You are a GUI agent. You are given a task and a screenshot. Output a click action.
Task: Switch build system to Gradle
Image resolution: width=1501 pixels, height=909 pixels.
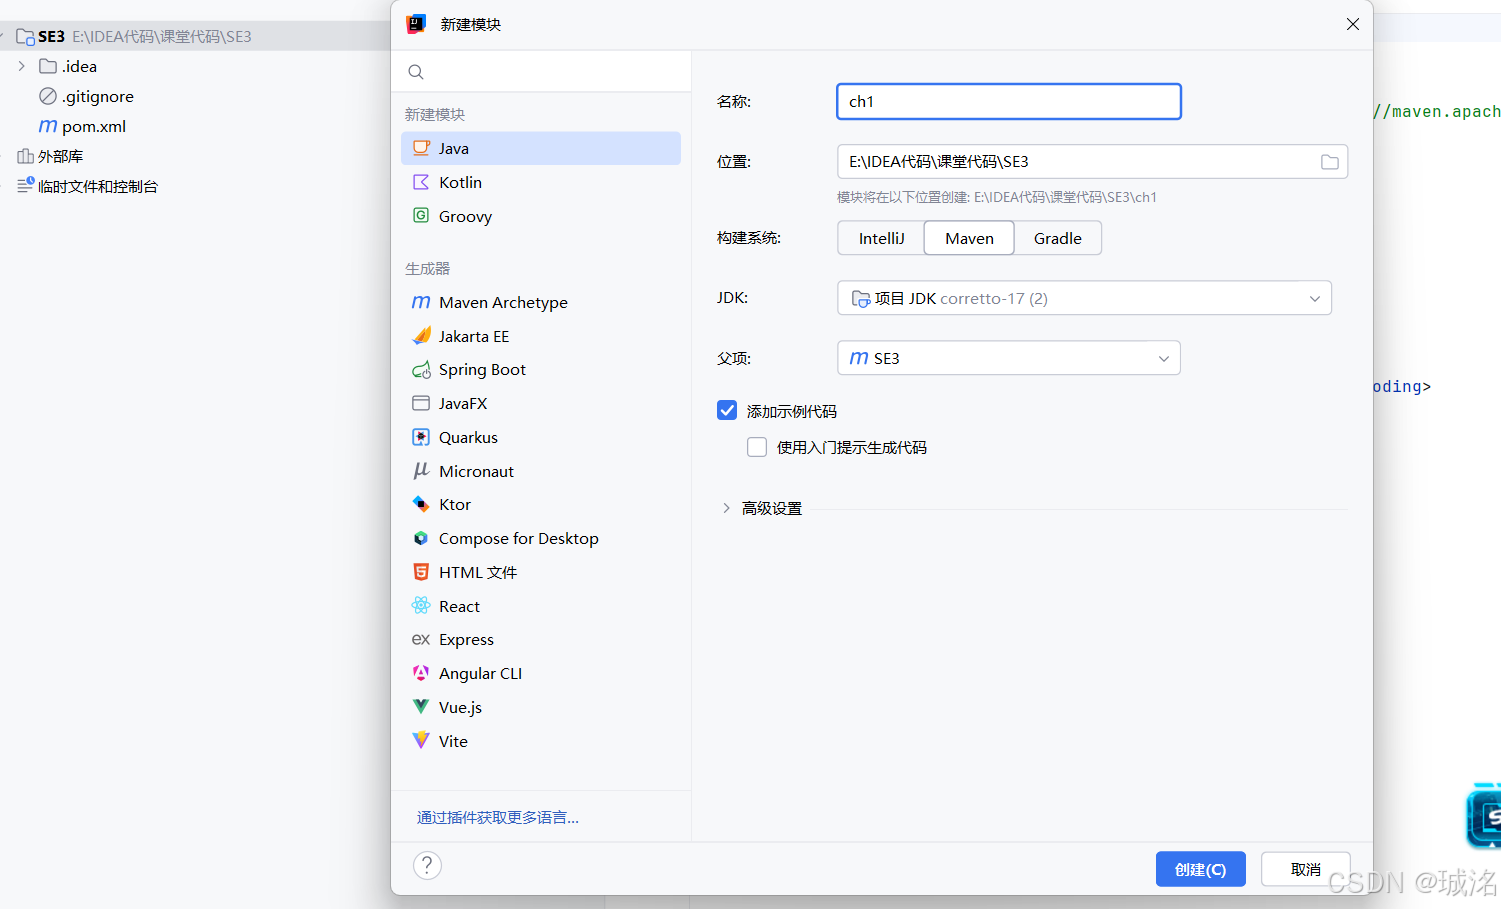coord(1058,238)
